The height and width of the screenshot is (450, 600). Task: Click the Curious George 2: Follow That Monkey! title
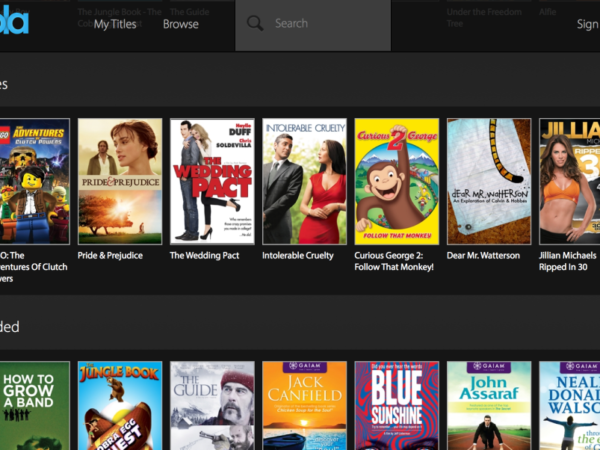(394, 261)
